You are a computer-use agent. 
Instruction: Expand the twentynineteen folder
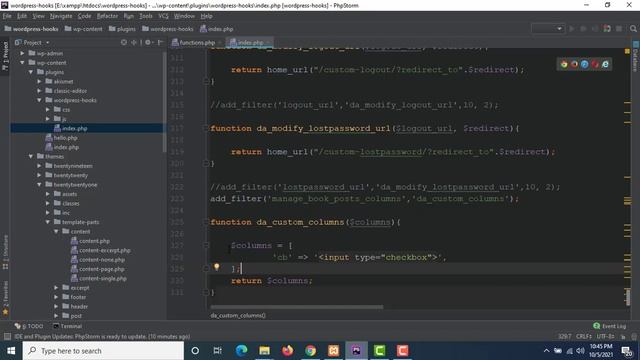tap(39, 166)
